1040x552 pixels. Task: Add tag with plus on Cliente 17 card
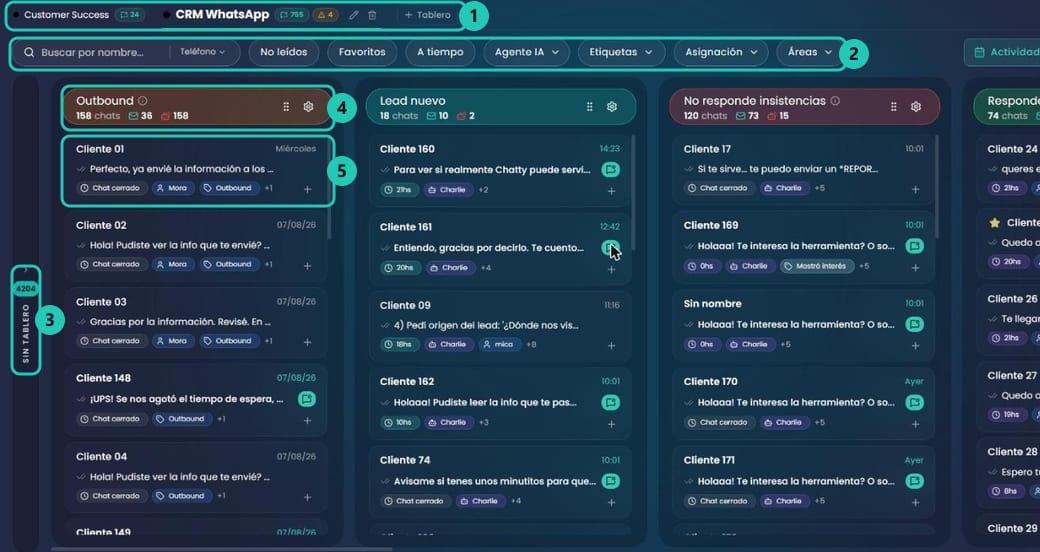point(915,189)
